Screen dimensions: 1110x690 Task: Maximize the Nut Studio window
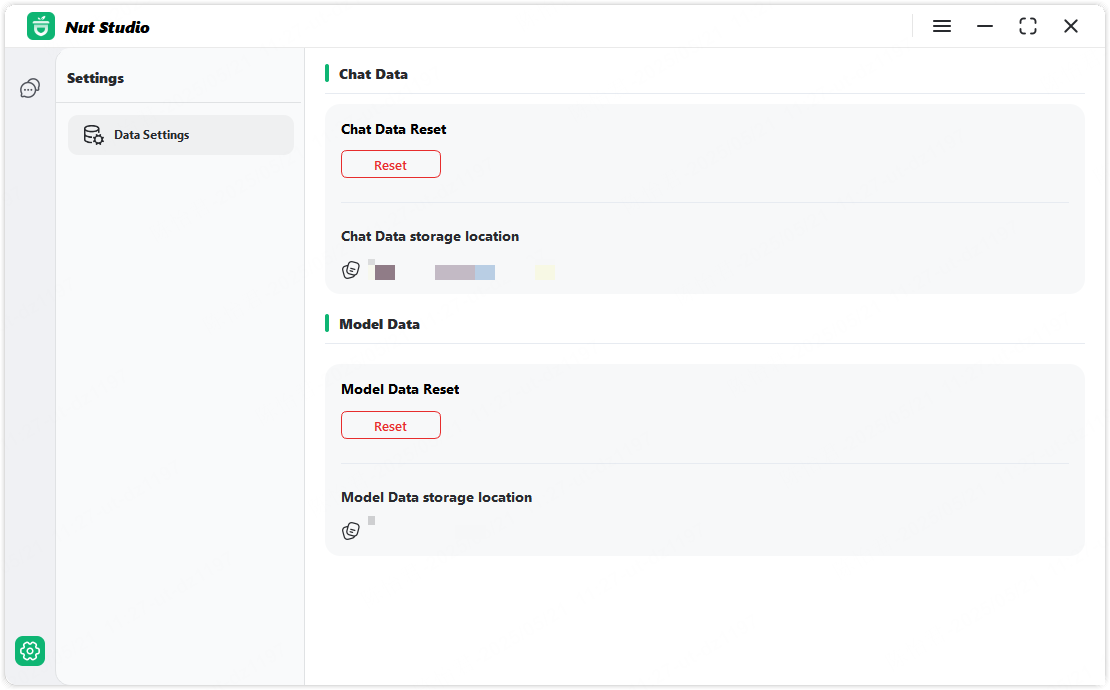pos(1028,26)
